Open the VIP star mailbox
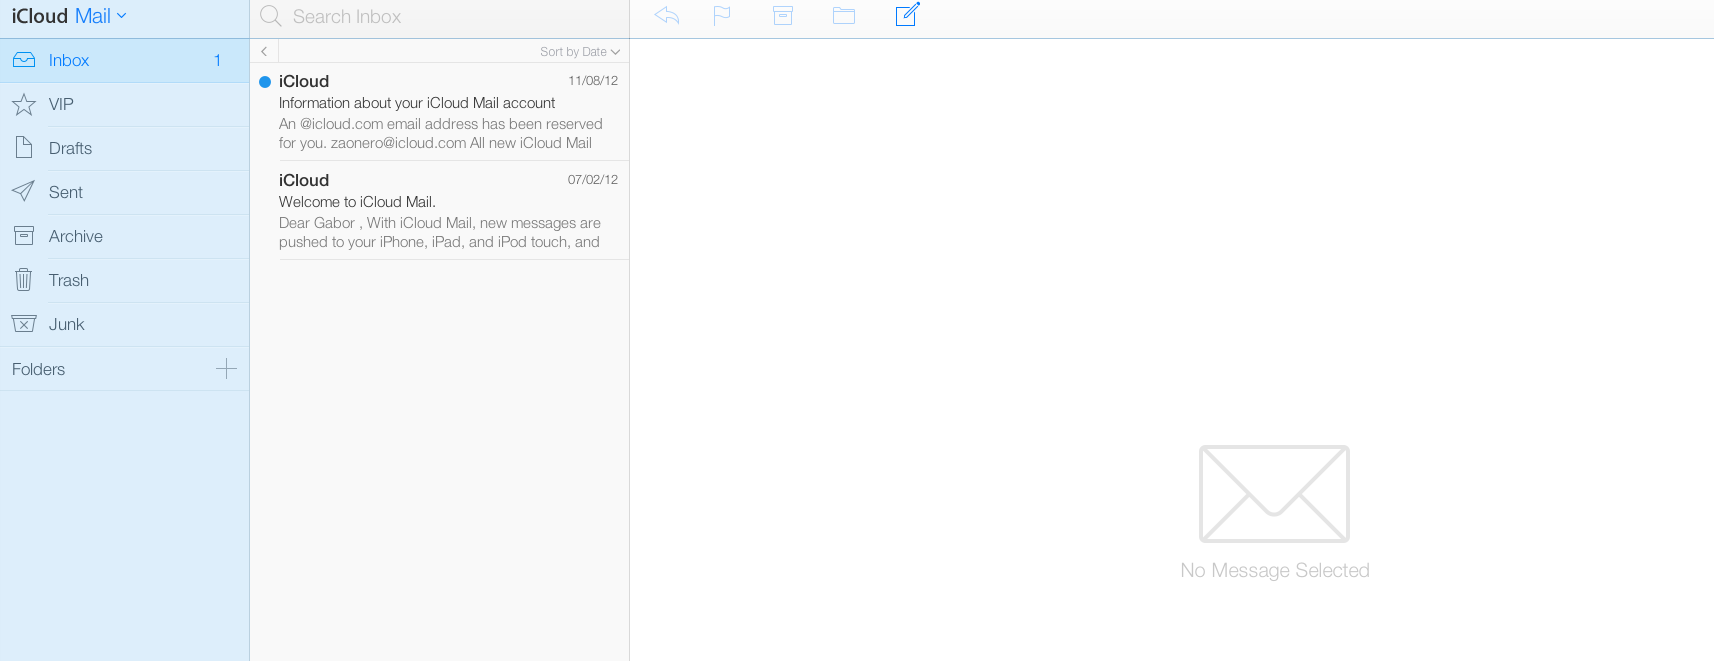 click(24, 104)
